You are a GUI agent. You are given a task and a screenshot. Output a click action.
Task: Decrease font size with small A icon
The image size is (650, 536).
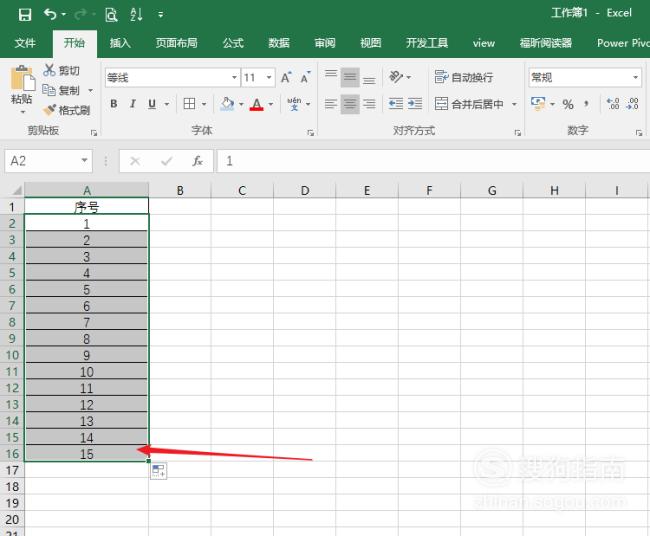[306, 78]
